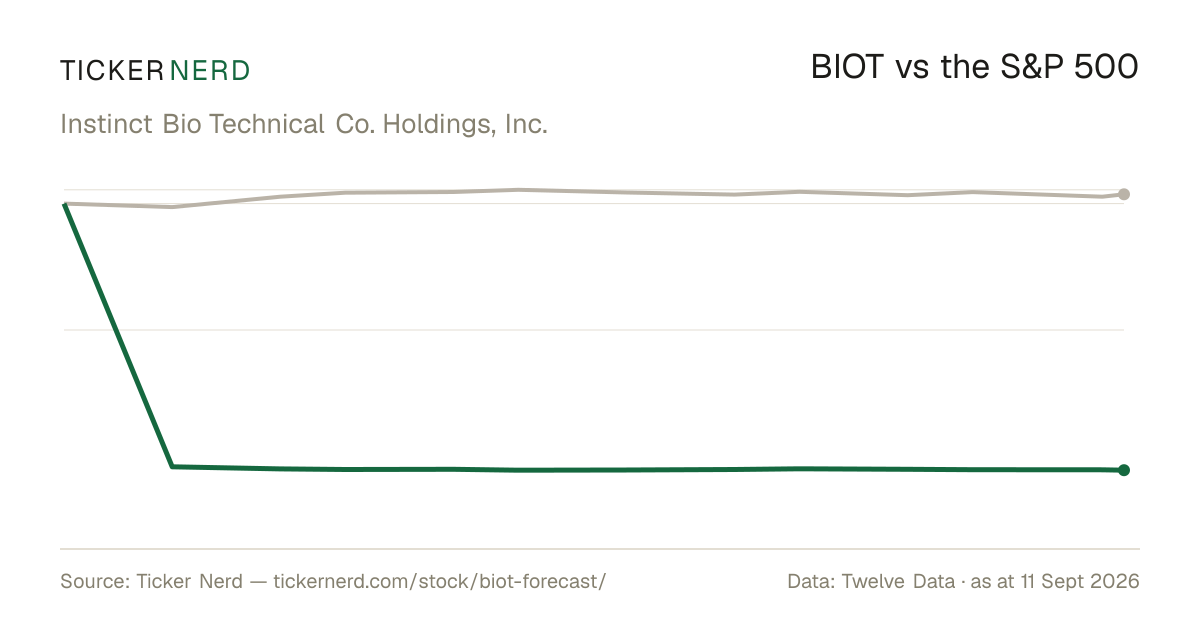Click the elbow where BIOT line bottoms out
This screenshot has width=1200, height=630.
tap(173, 466)
